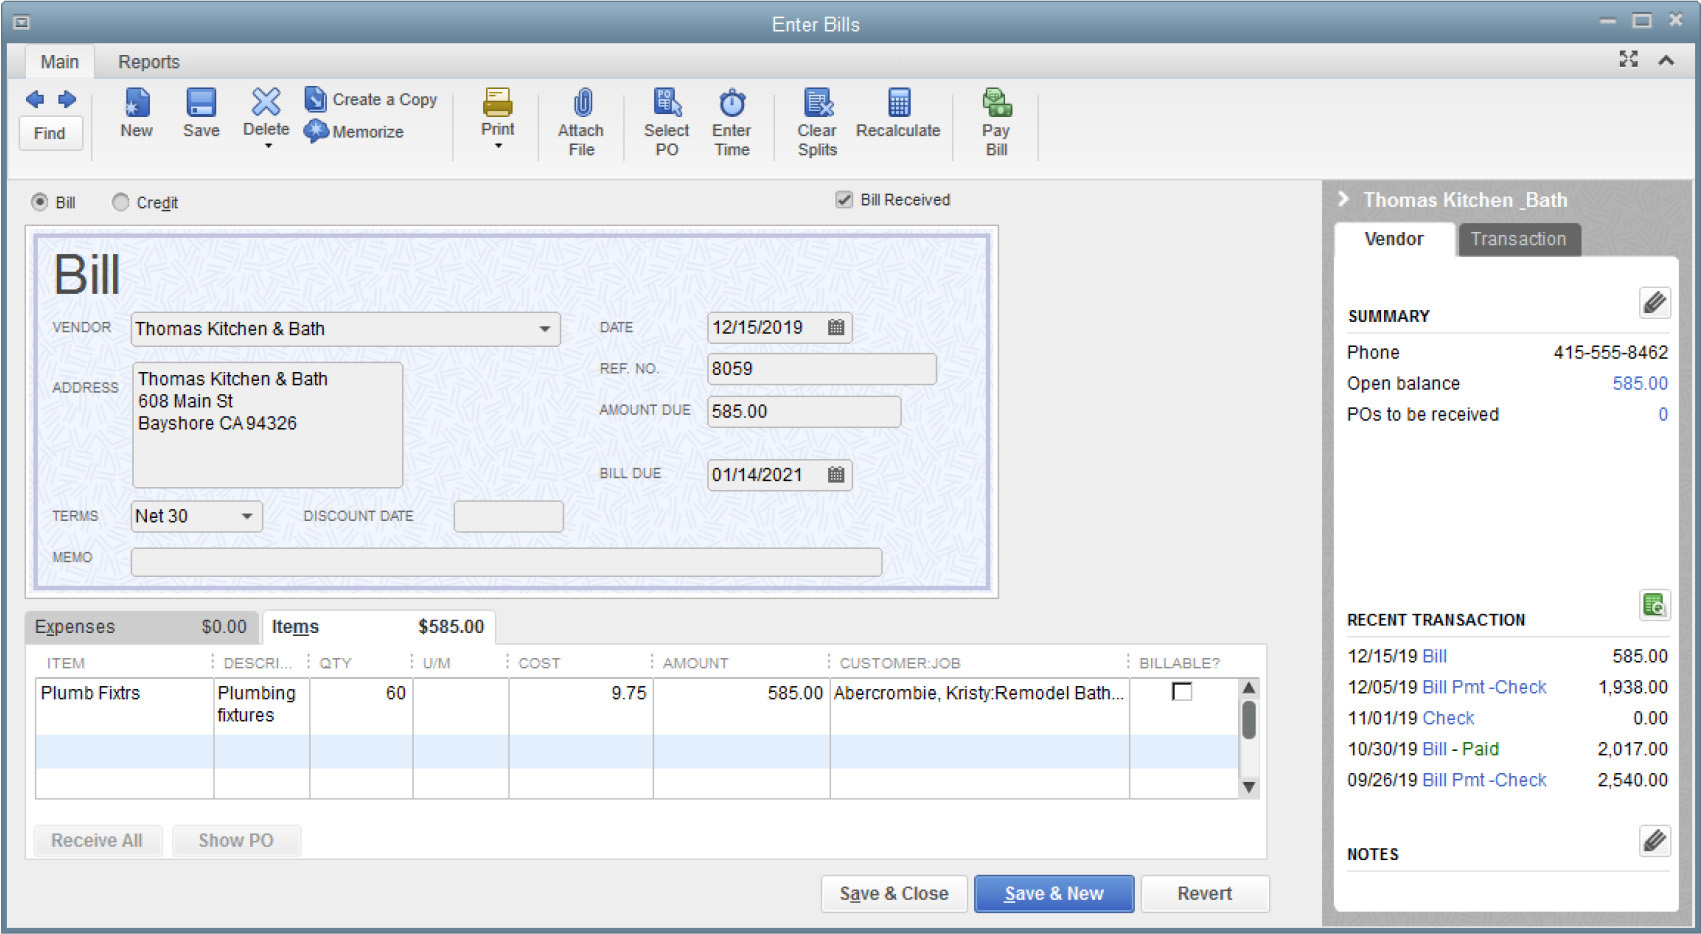Viewport: 1701px width, 934px height.
Task: Open recent transaction report icon
Action: point(1655,605)
